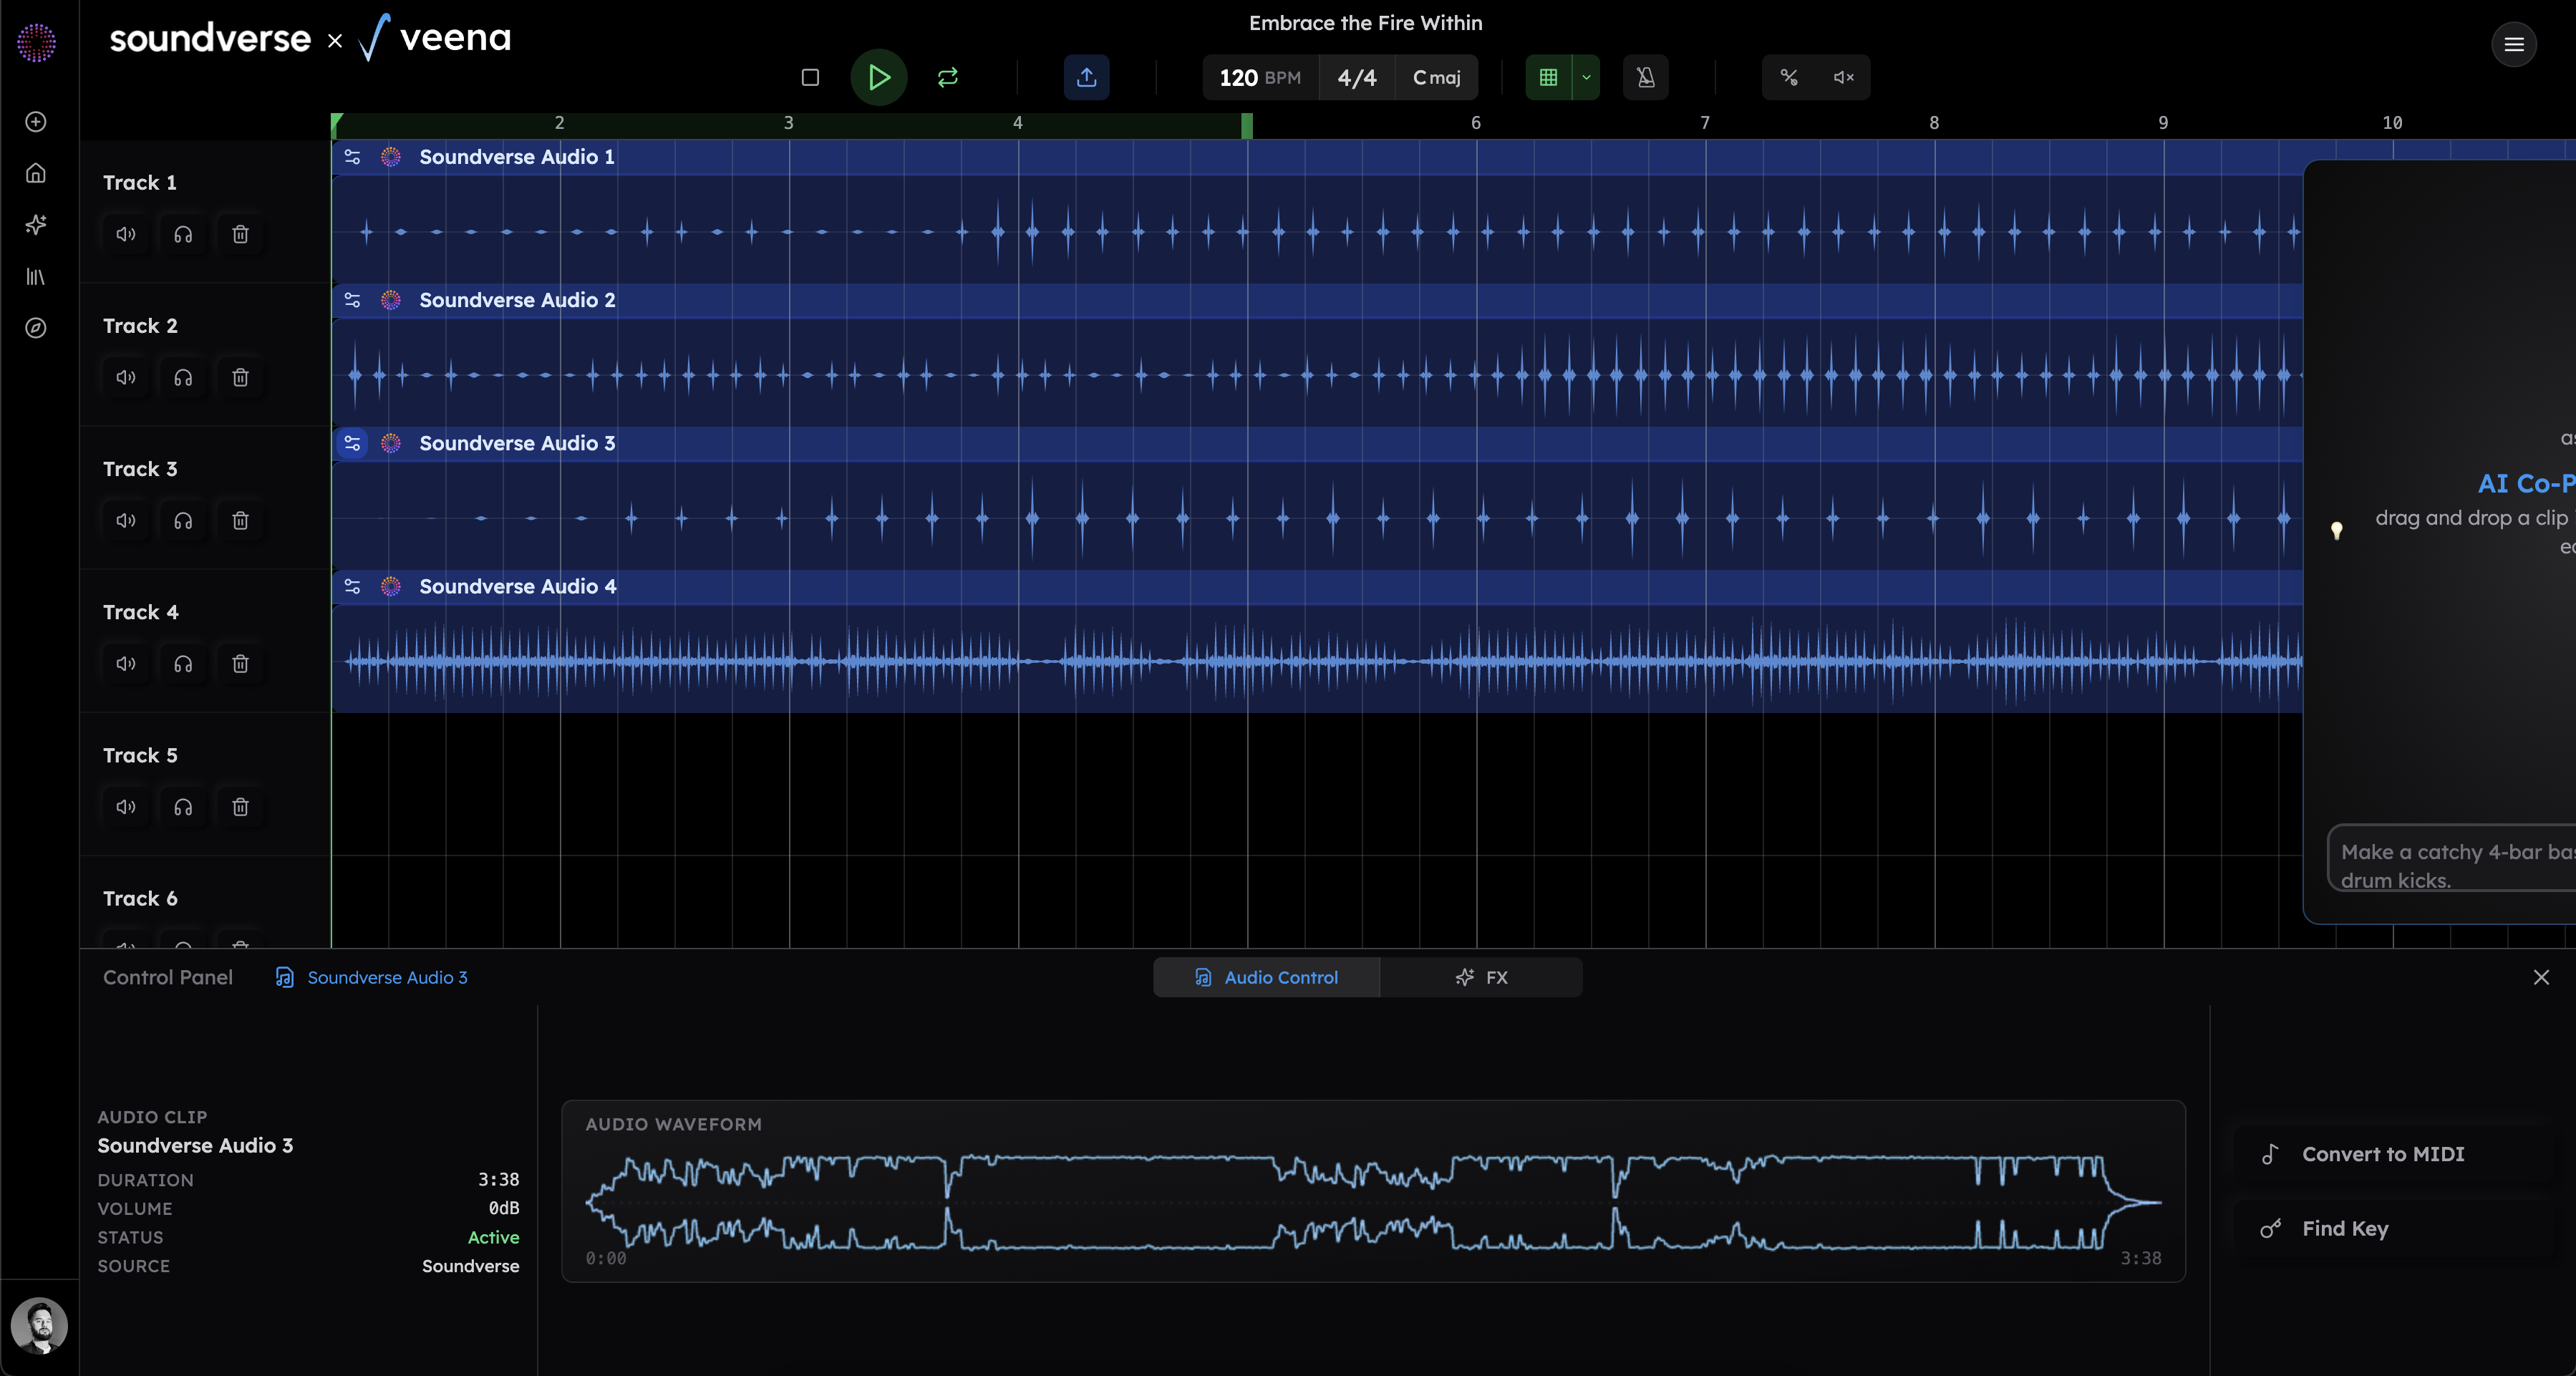
Task: Click the Track 6 name label
Action: tap(140, 898)
